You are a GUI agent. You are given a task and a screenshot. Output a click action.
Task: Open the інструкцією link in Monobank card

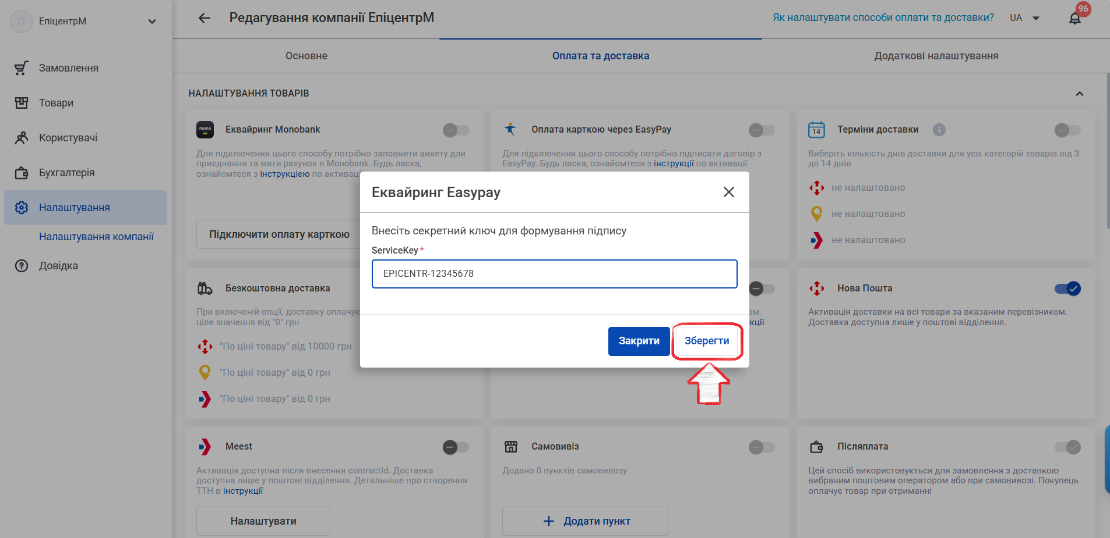(x=284, y=173)
